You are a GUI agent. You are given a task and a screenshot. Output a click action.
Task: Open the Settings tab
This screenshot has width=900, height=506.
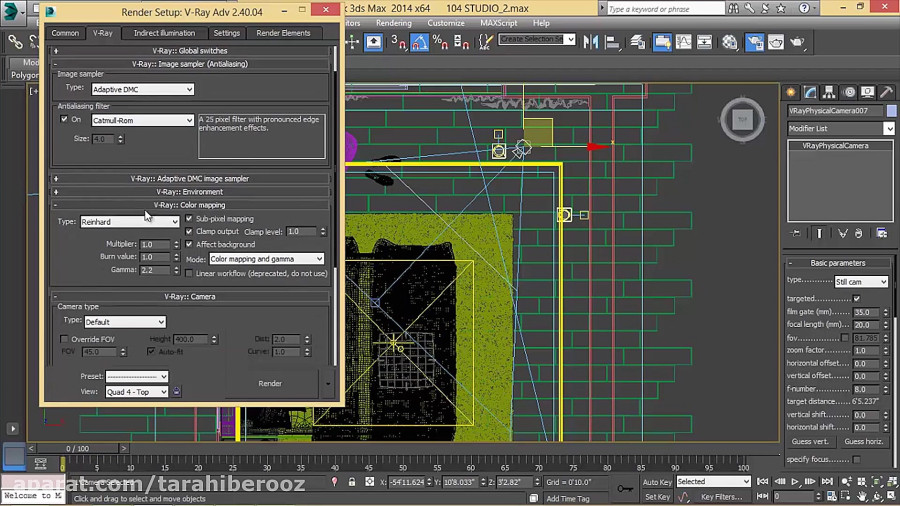point(227,33)
